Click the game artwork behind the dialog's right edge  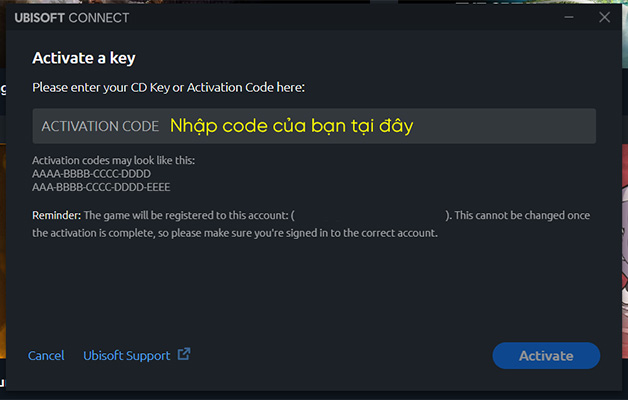point(622,250)
